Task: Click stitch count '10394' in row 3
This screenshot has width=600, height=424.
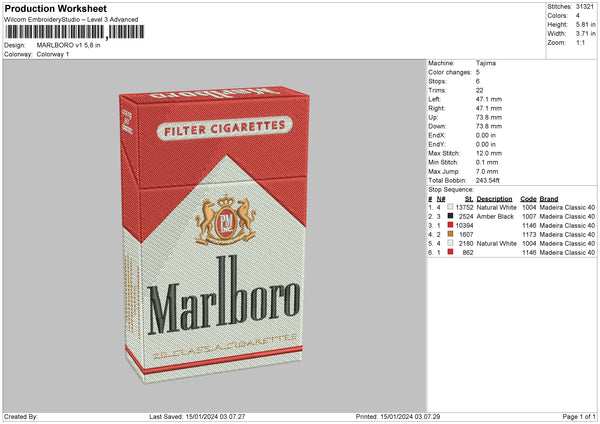Action: [x=465, y=225]
